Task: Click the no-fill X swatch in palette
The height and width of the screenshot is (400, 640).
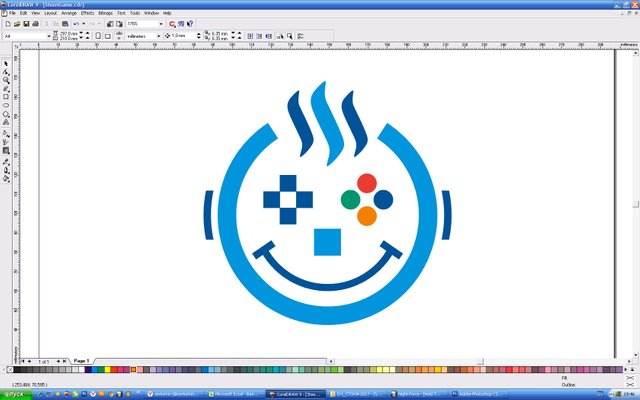Action: click(x=10, y=370)
